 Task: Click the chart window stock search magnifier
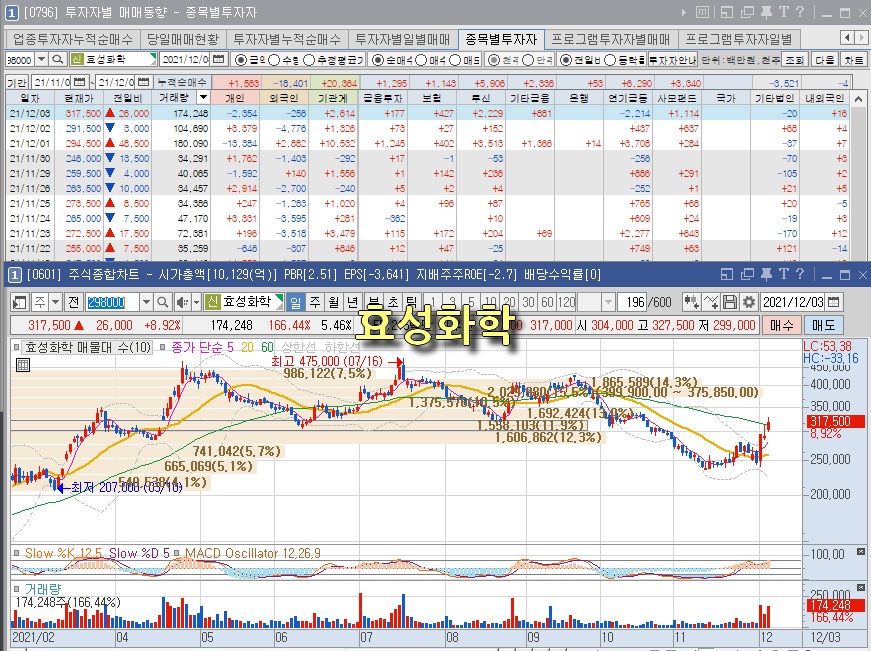coord(162,302)
